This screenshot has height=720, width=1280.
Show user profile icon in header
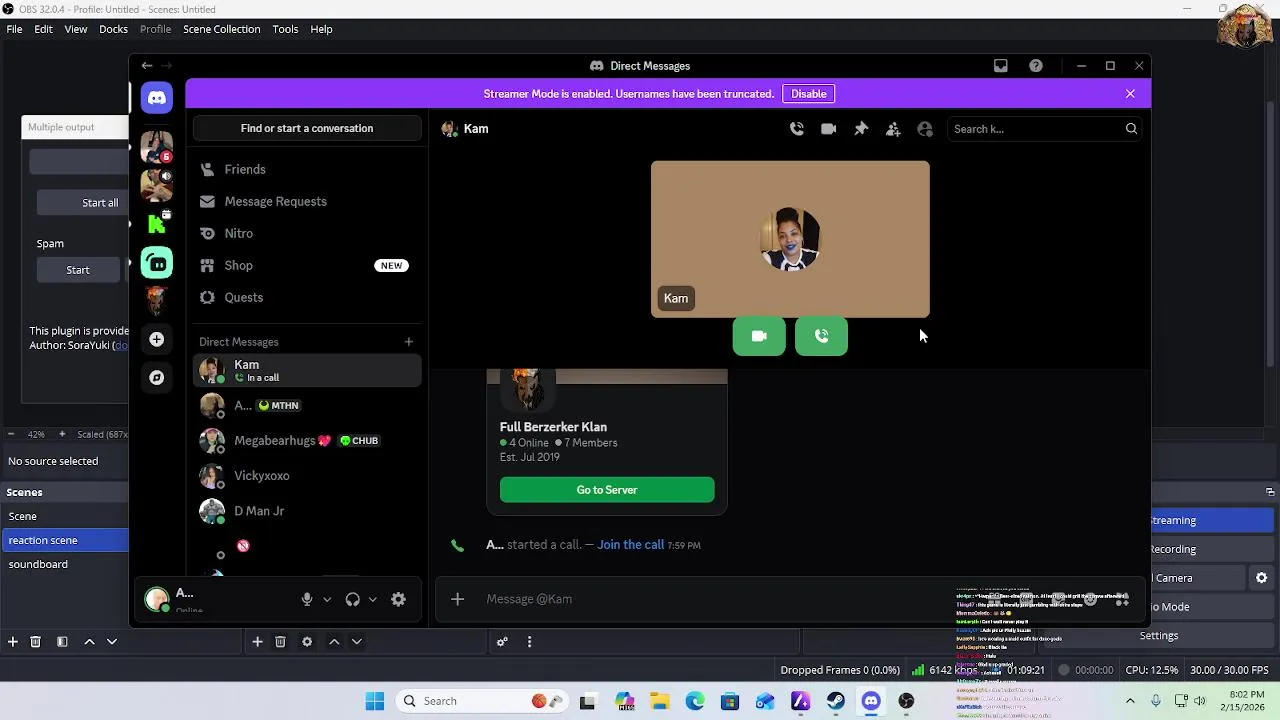(x=925, y=129)
